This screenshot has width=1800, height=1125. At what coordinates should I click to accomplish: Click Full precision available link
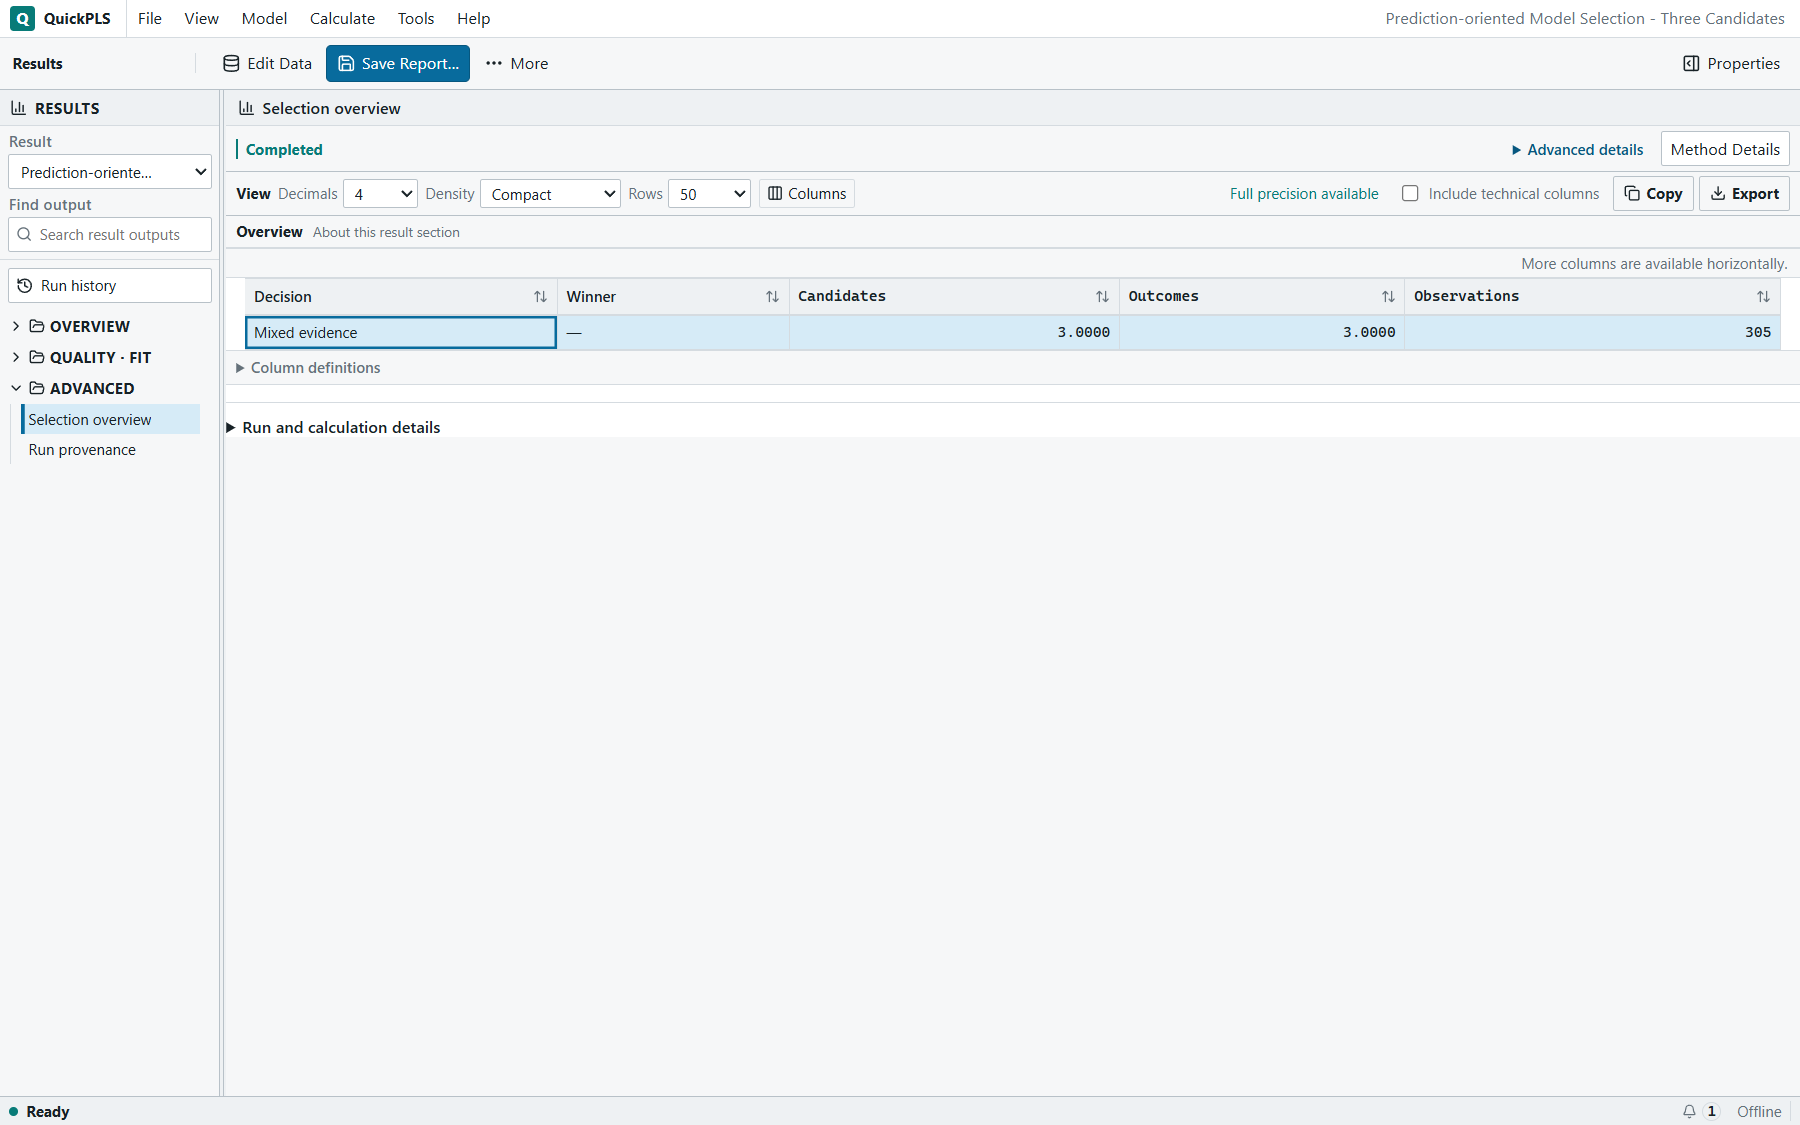pos(1304,193)
